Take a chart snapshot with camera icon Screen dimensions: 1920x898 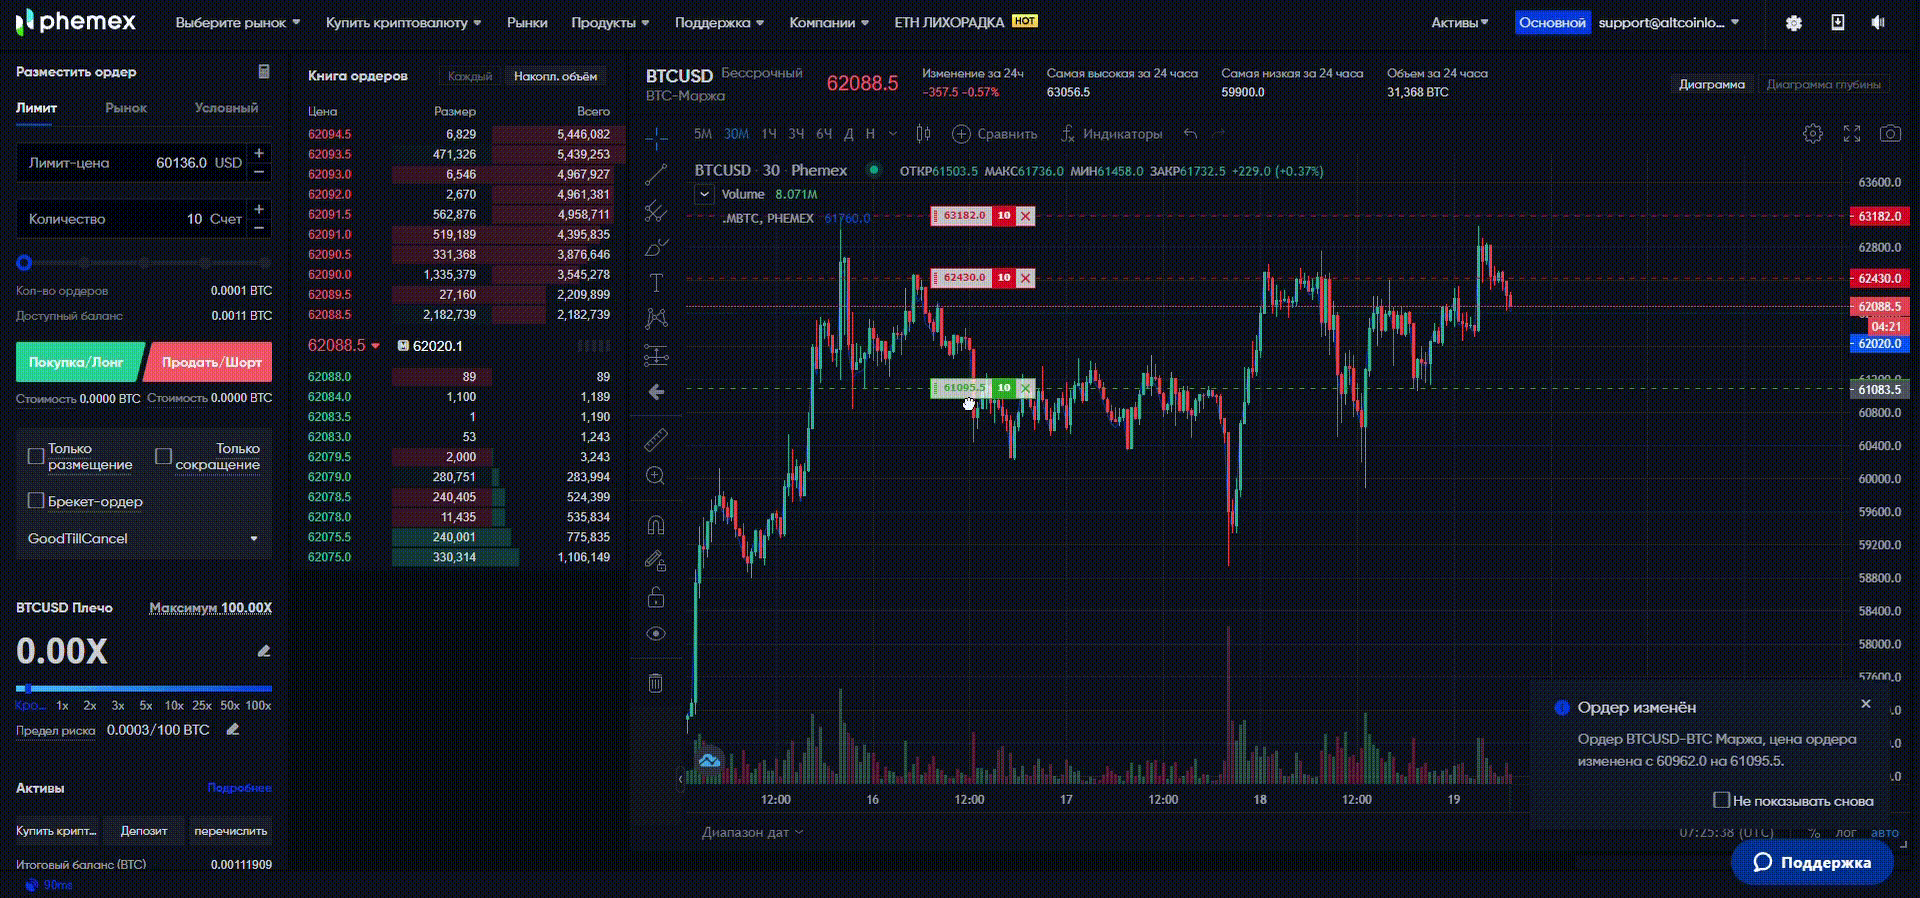pyautogui.click(x=1890, y=134)
